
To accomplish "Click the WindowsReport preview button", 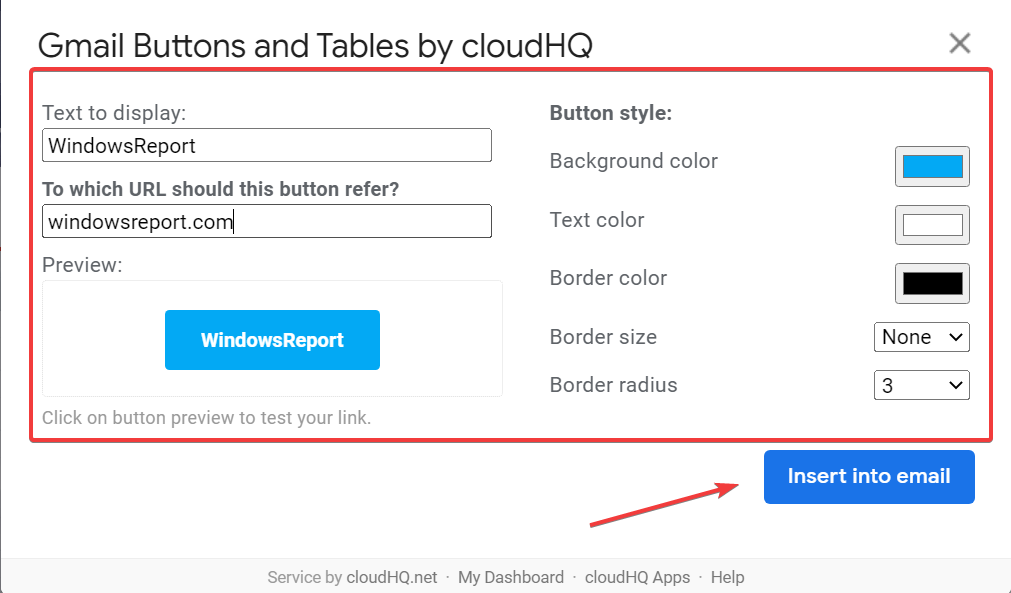I will pyautogui.click(x=272, y=340).
